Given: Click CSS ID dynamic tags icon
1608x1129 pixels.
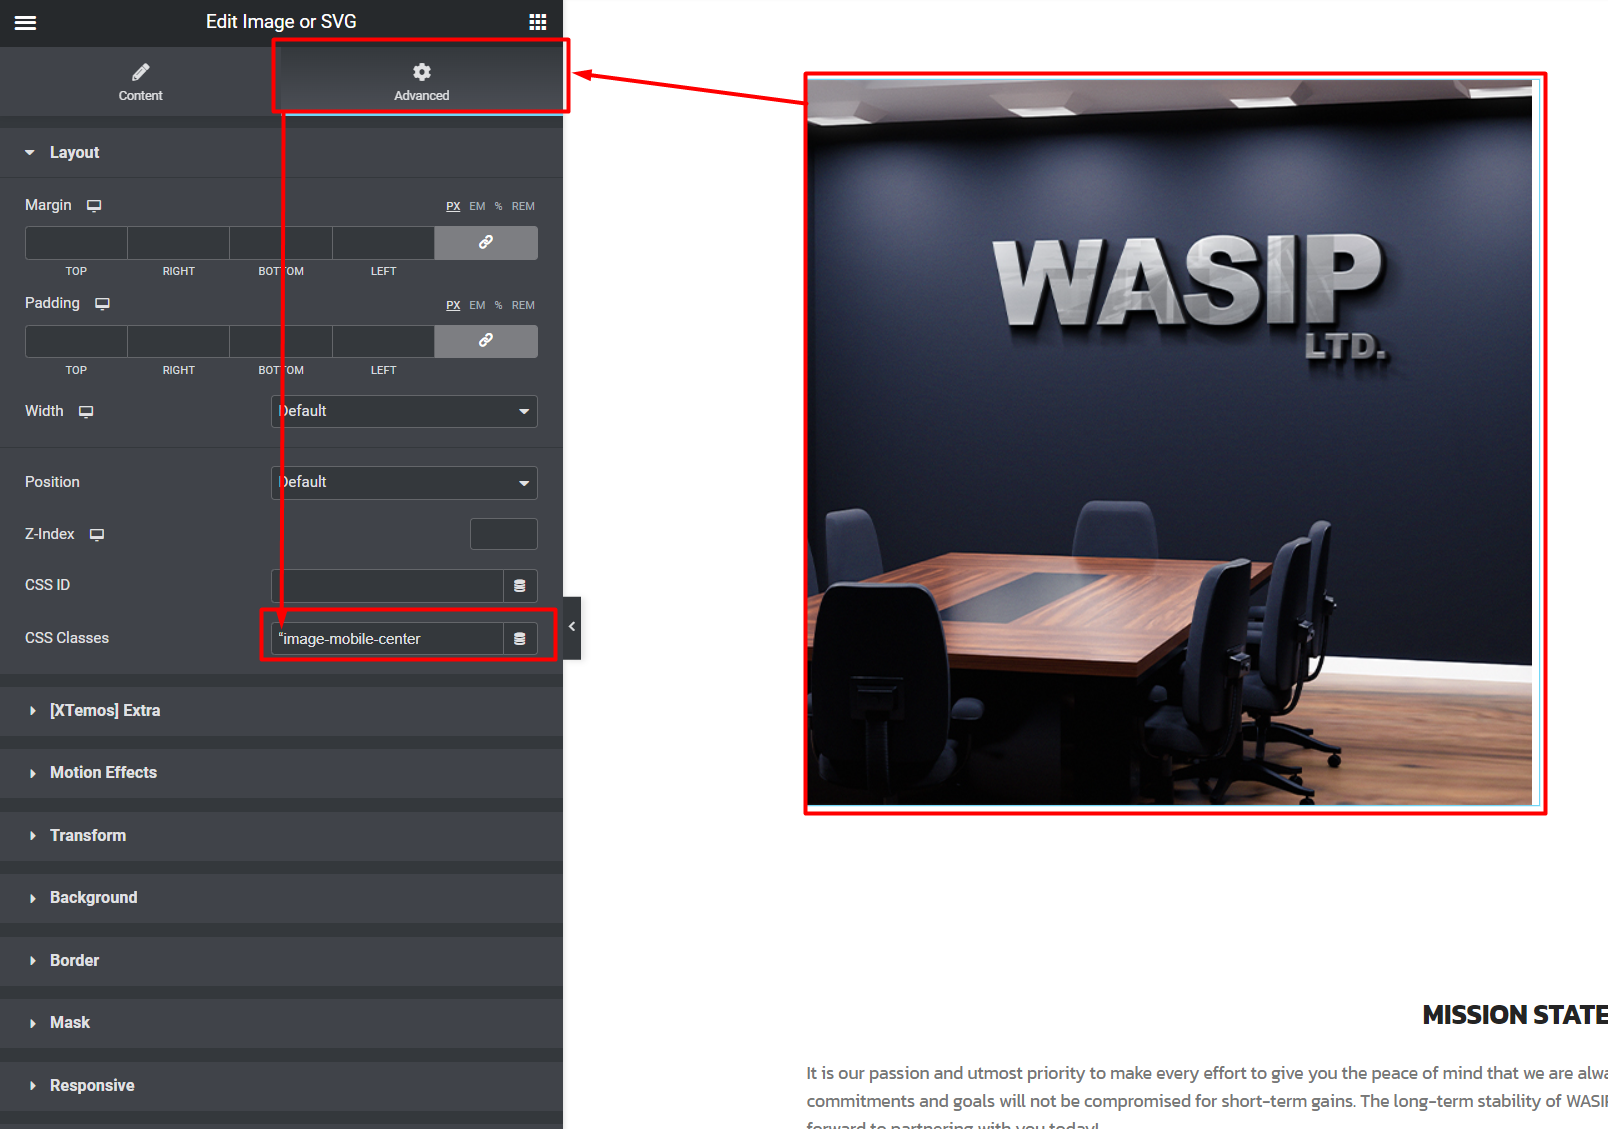Looking at the screenshot, I should point(520,585).
